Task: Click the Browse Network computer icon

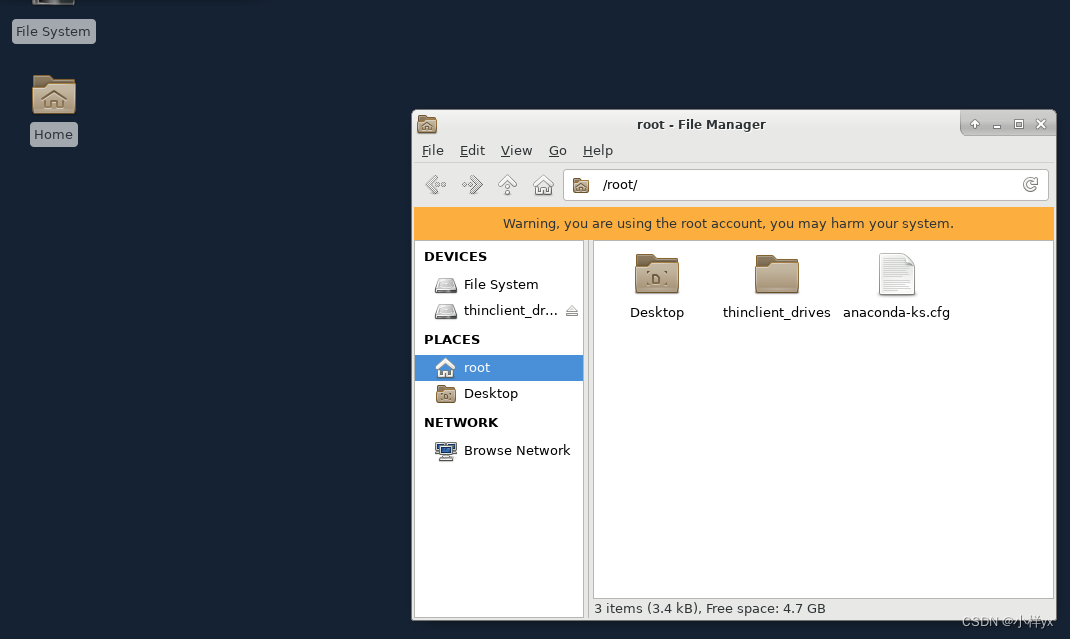Action: (446, 451)
